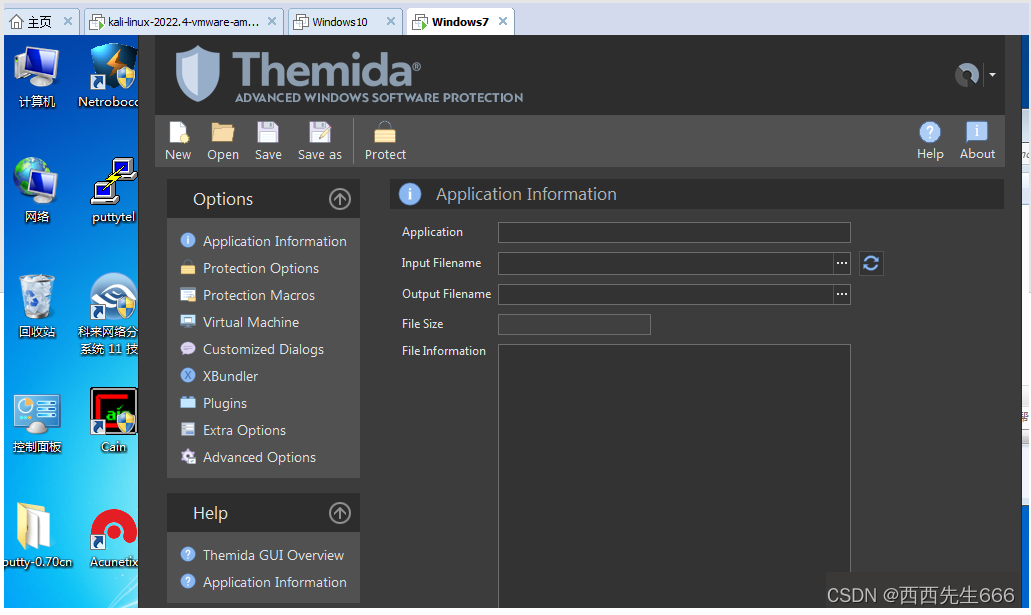Click the Protect padlock icon
The image size is (1031, 615).
[385, 132]
